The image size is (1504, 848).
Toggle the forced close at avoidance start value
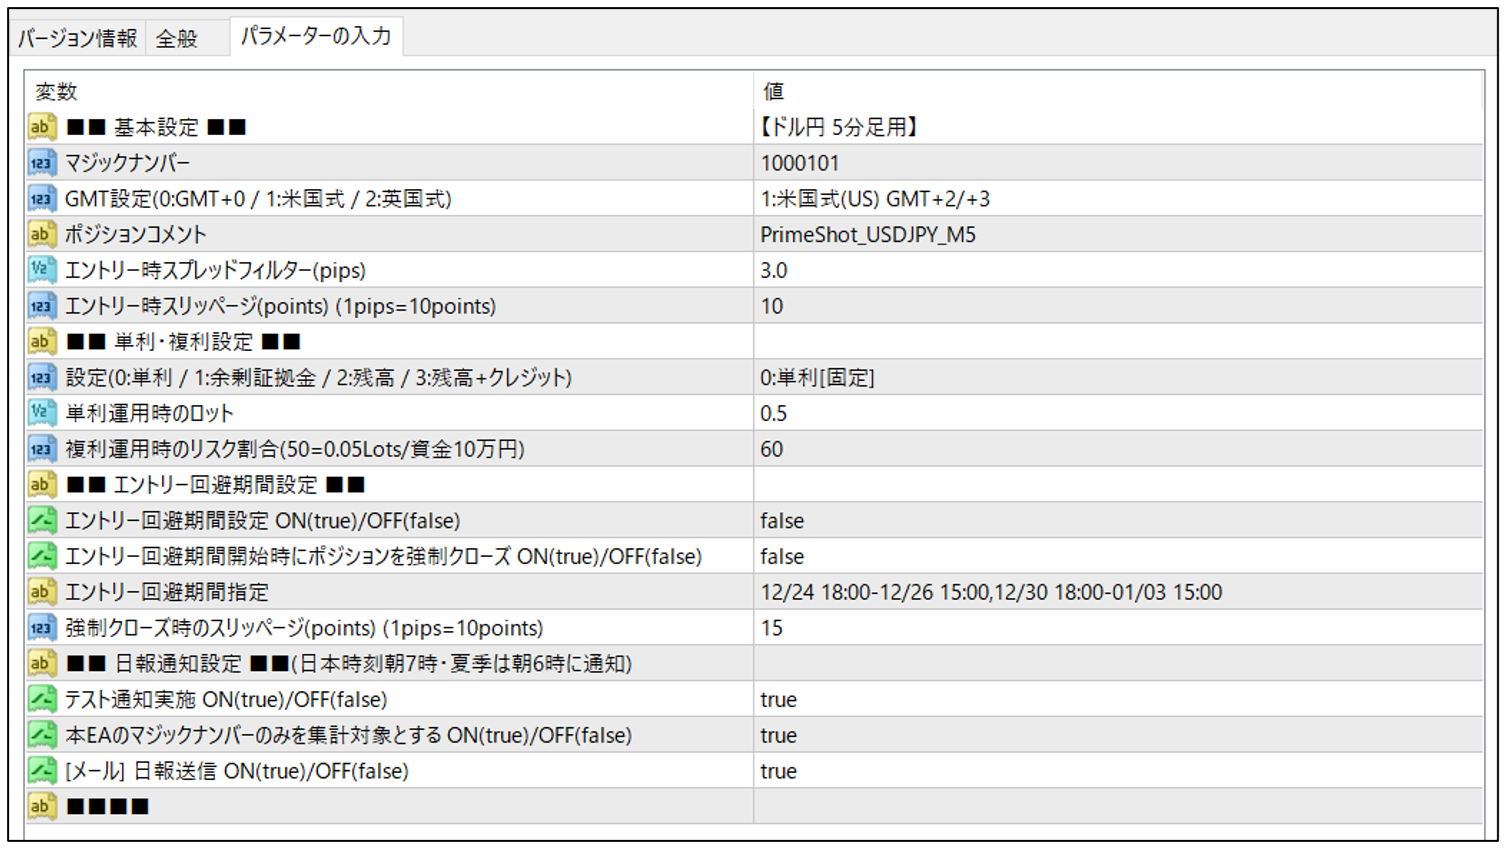click(782, 557)
